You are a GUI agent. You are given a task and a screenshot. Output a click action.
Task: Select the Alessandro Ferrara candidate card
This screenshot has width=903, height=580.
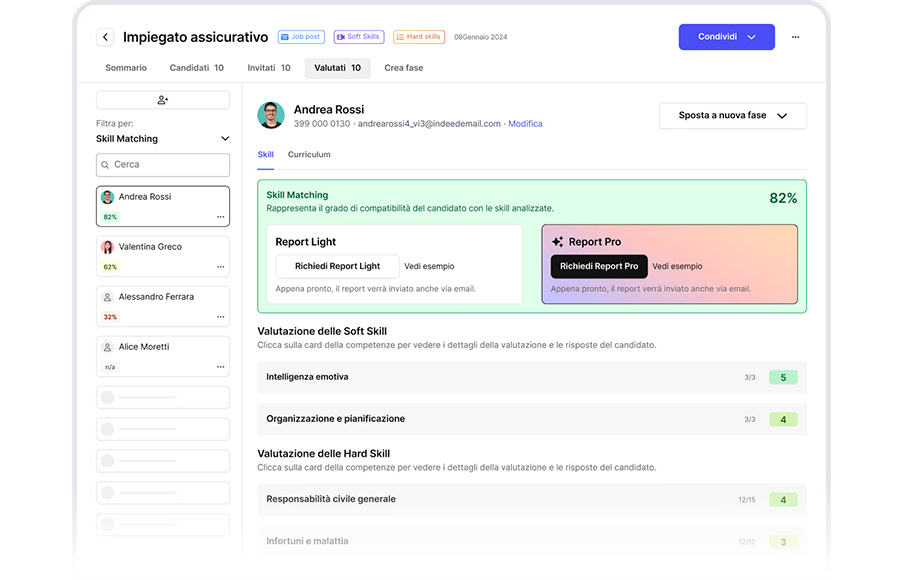click(x=163, y=306)
